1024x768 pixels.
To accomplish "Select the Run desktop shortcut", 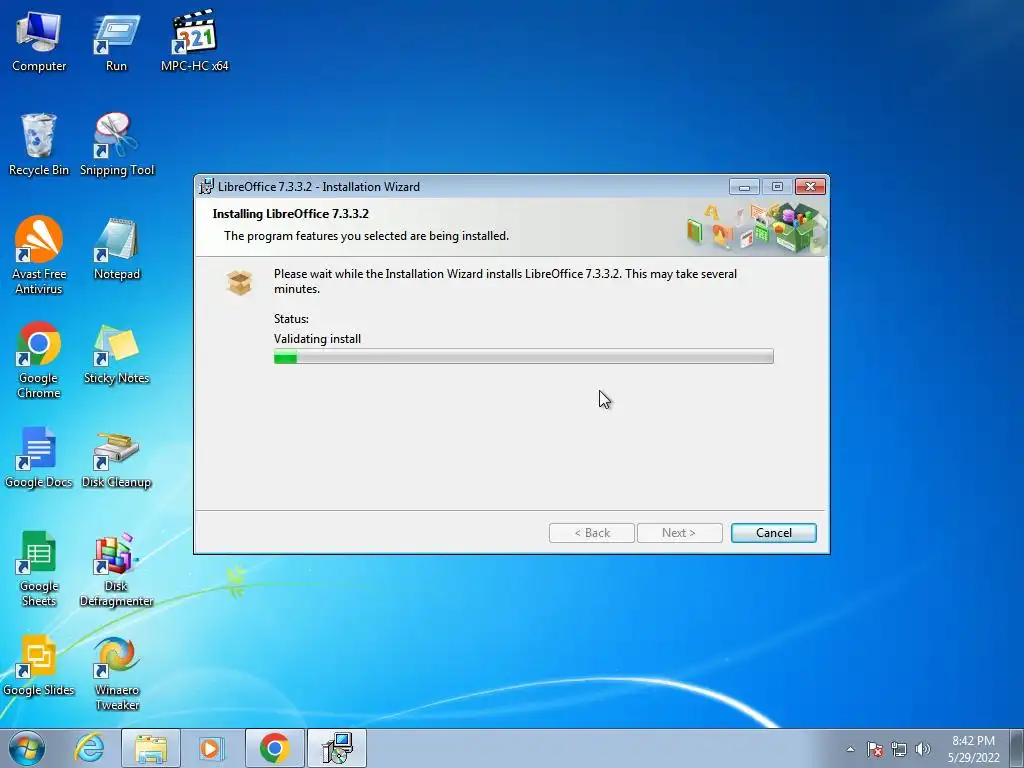I will coord(116,42).
